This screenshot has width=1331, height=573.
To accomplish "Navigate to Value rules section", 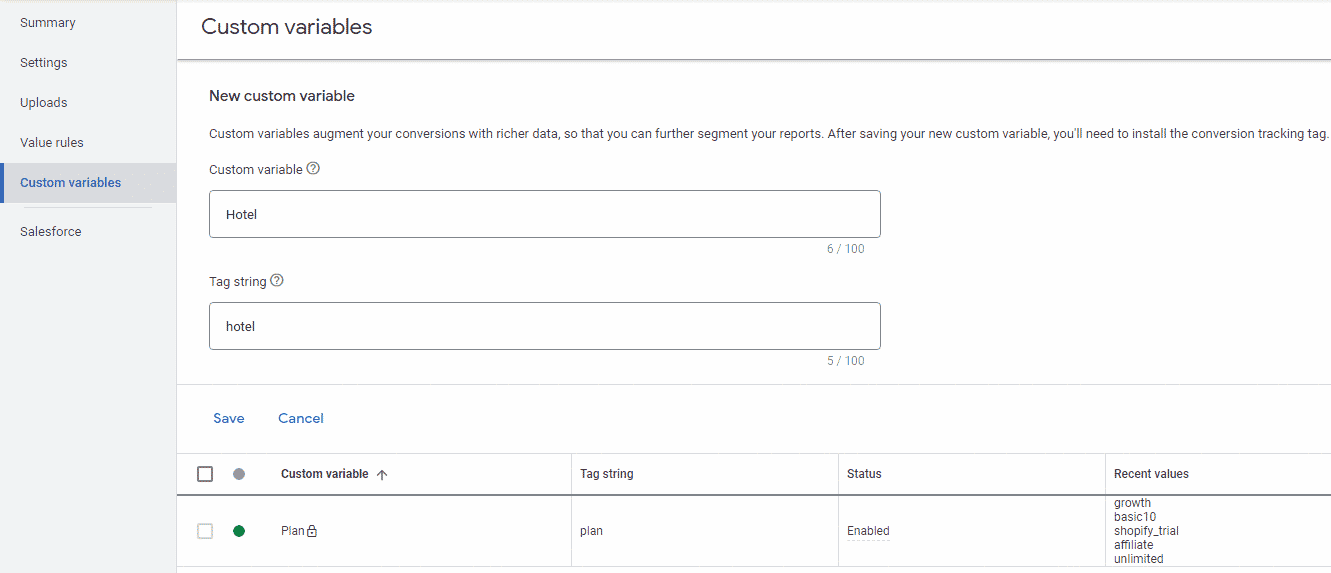I will 52,143.
